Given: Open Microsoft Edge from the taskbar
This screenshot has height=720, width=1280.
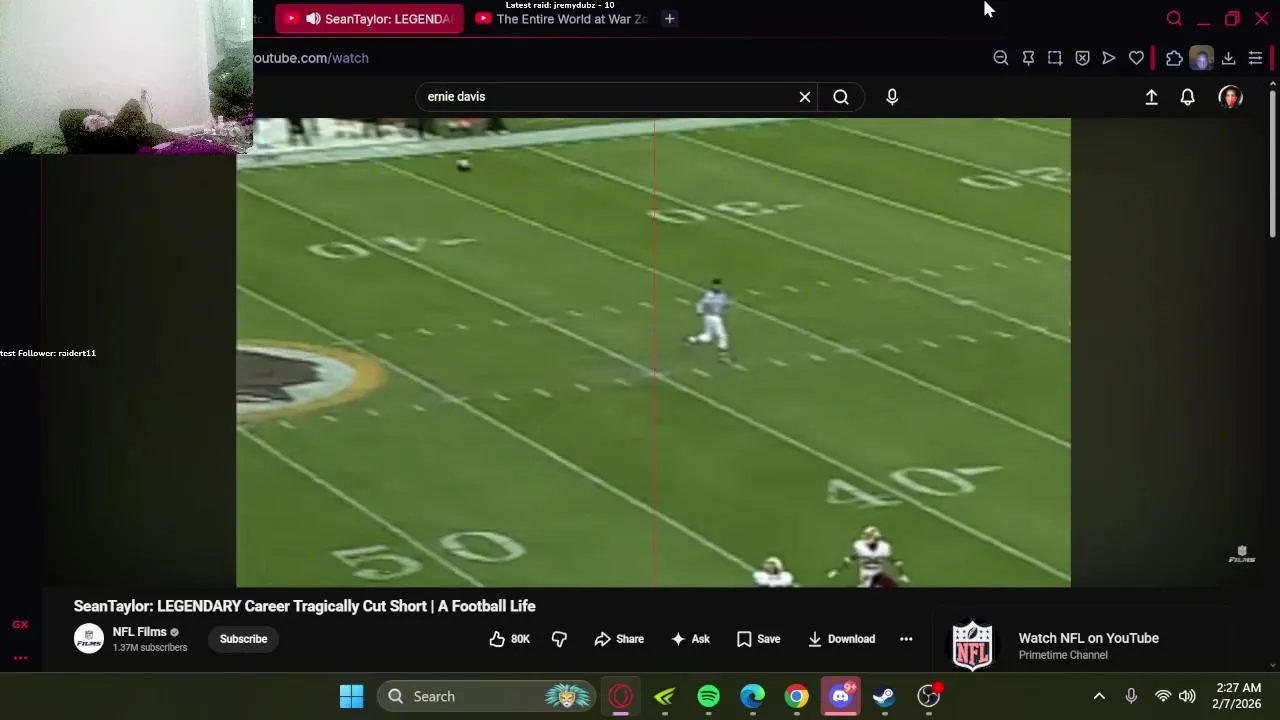Looking at the screenshot, I should (x=752, y=696).
